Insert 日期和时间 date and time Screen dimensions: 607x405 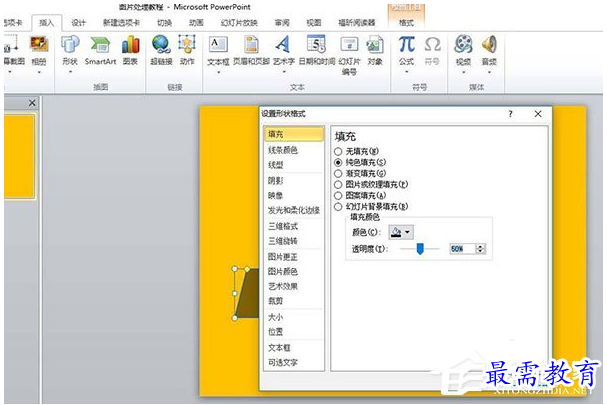pos(317,50)
